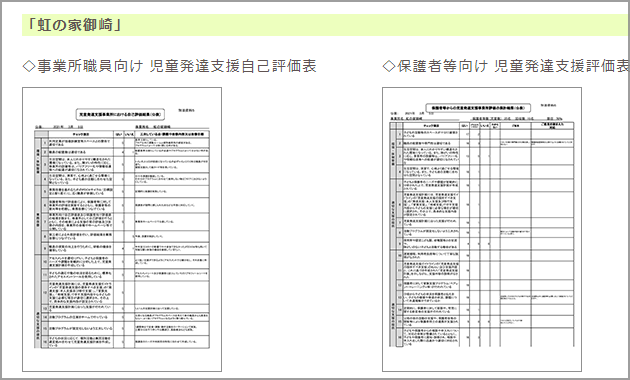Screen dimensions: 630x380
Task: Click the table header row in left document
Action: [122, 134]
